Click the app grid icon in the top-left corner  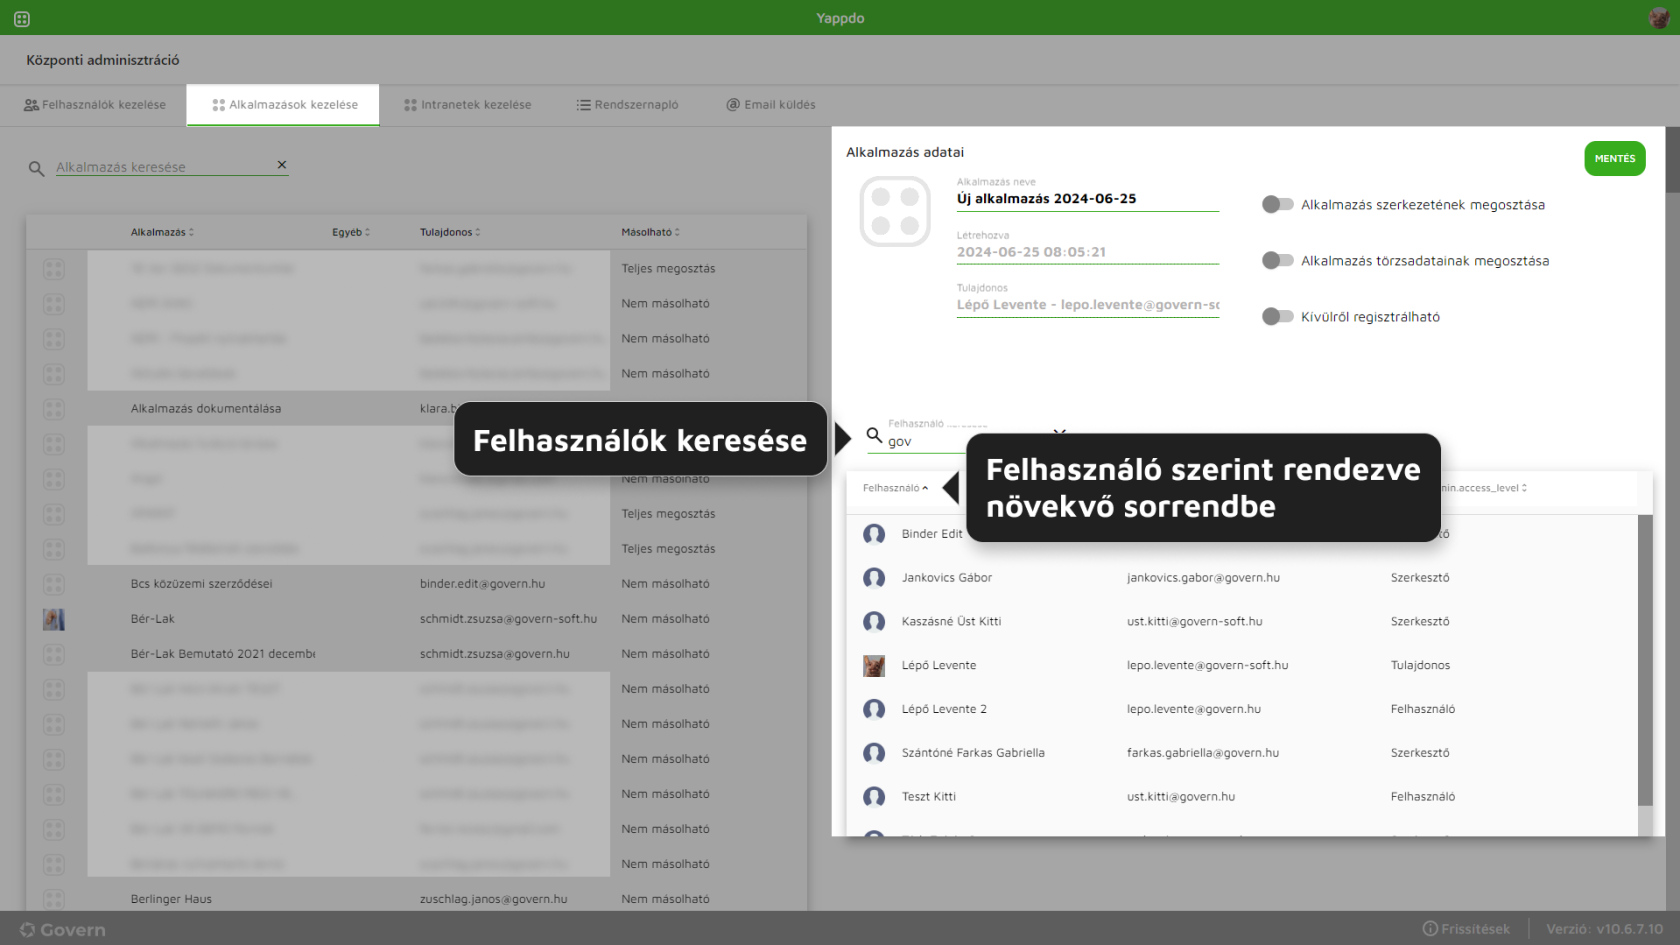[21, 17]
